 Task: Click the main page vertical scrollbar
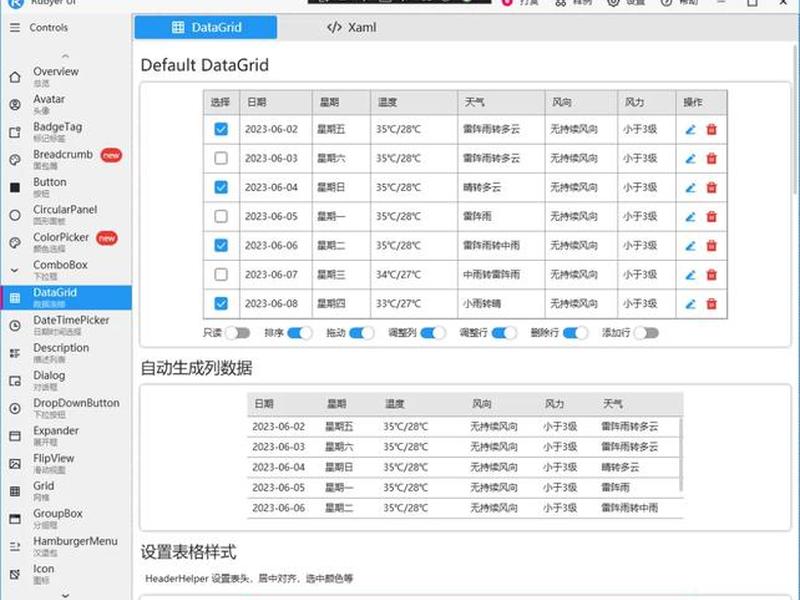click(x=796, y=120)
